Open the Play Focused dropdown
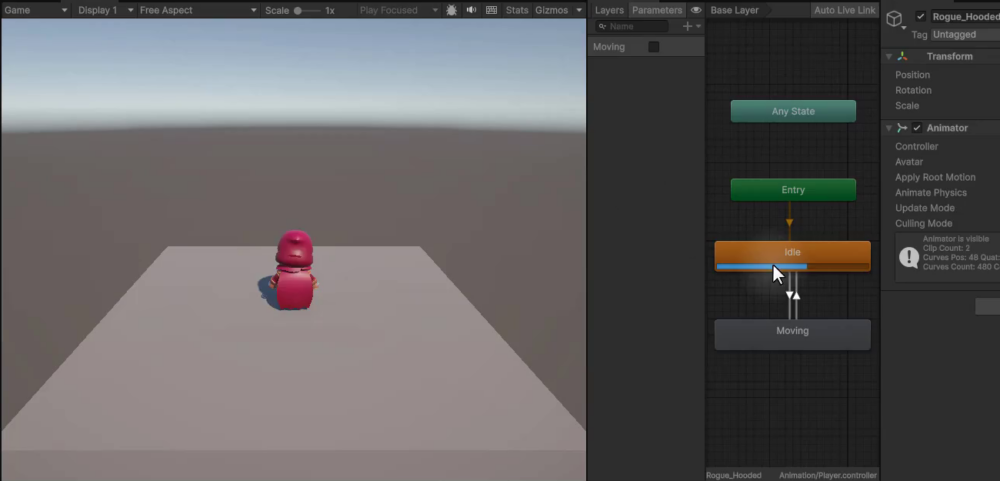The width and height of the screenshot is (1000, 481). [399, 10]
